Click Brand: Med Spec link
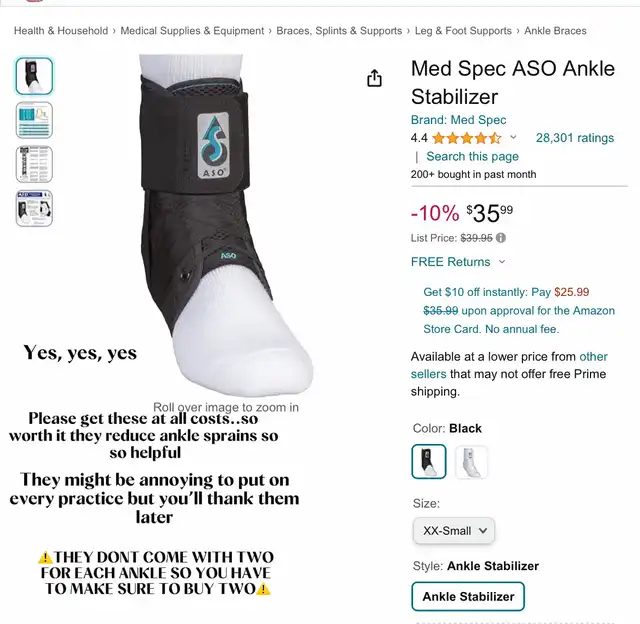Screen dimensions: 640x624 (x=458, y=120)
